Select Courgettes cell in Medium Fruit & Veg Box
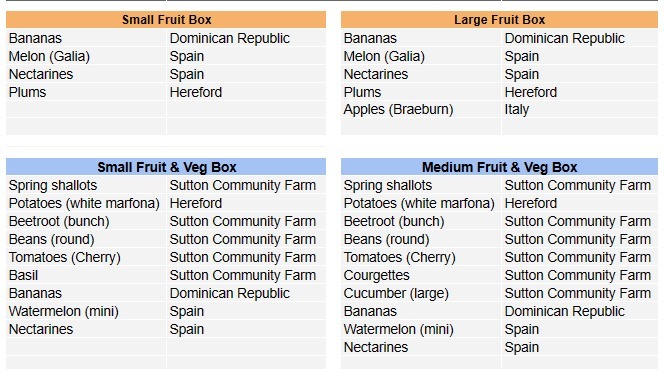This screenshot has height=373, width=664. point(421,275)
